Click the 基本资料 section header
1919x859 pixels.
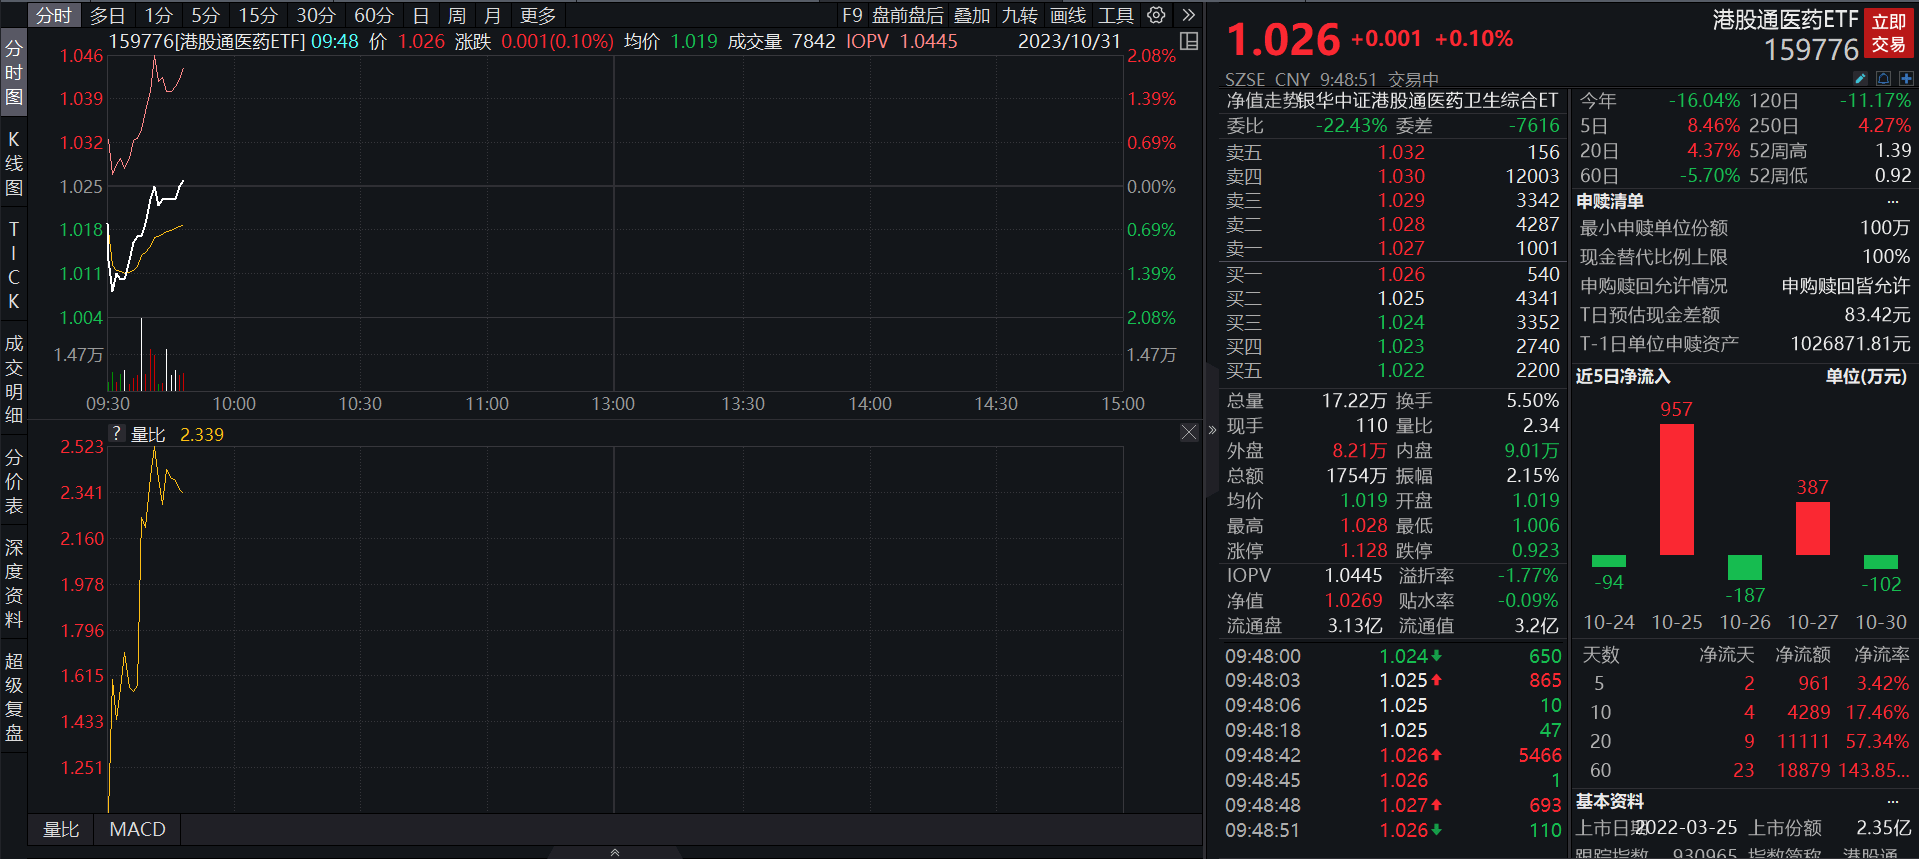[x=1610, y=801]
